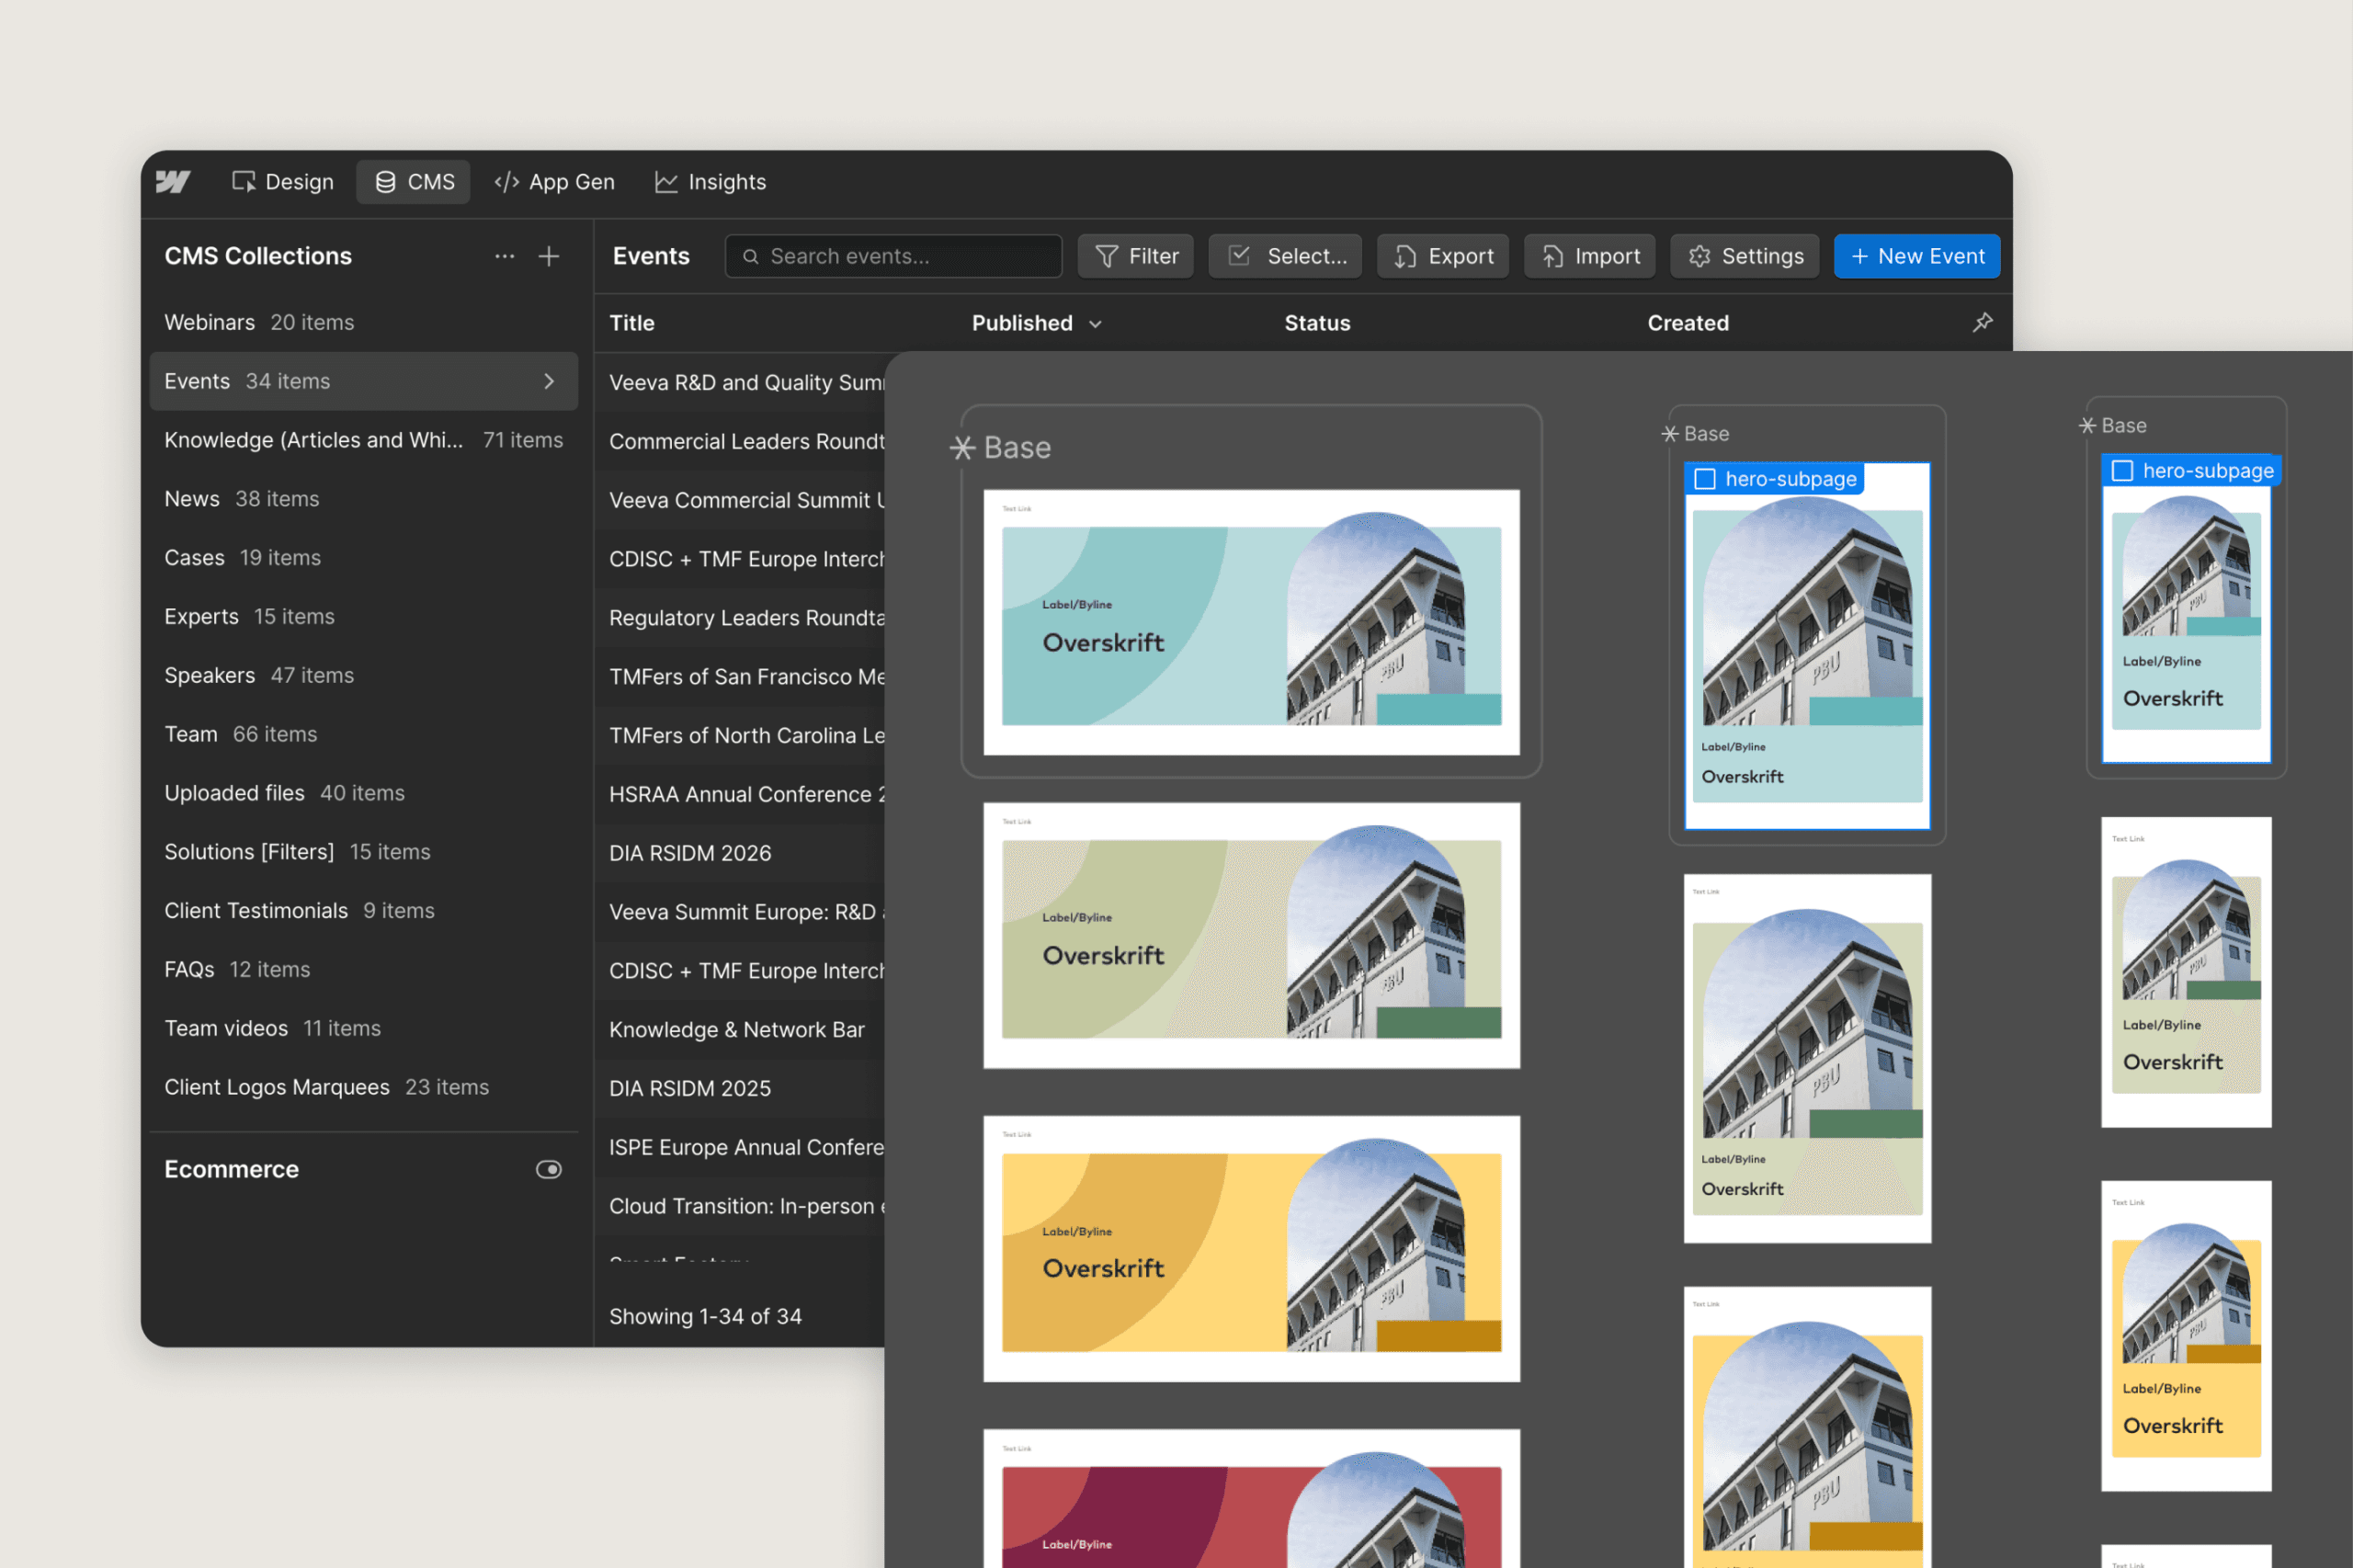Check the rightmost hero-subpage frame checkbox
The image size is (2353, 1568).
(2122, 471)
